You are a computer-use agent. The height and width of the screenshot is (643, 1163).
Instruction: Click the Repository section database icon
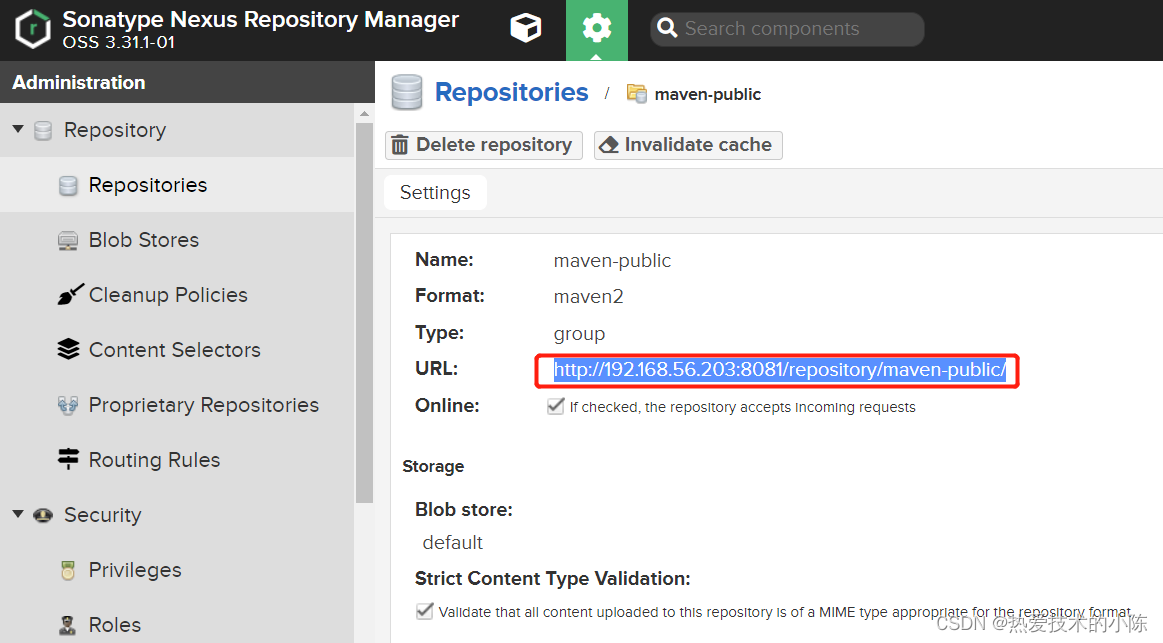tap(43, 131)
